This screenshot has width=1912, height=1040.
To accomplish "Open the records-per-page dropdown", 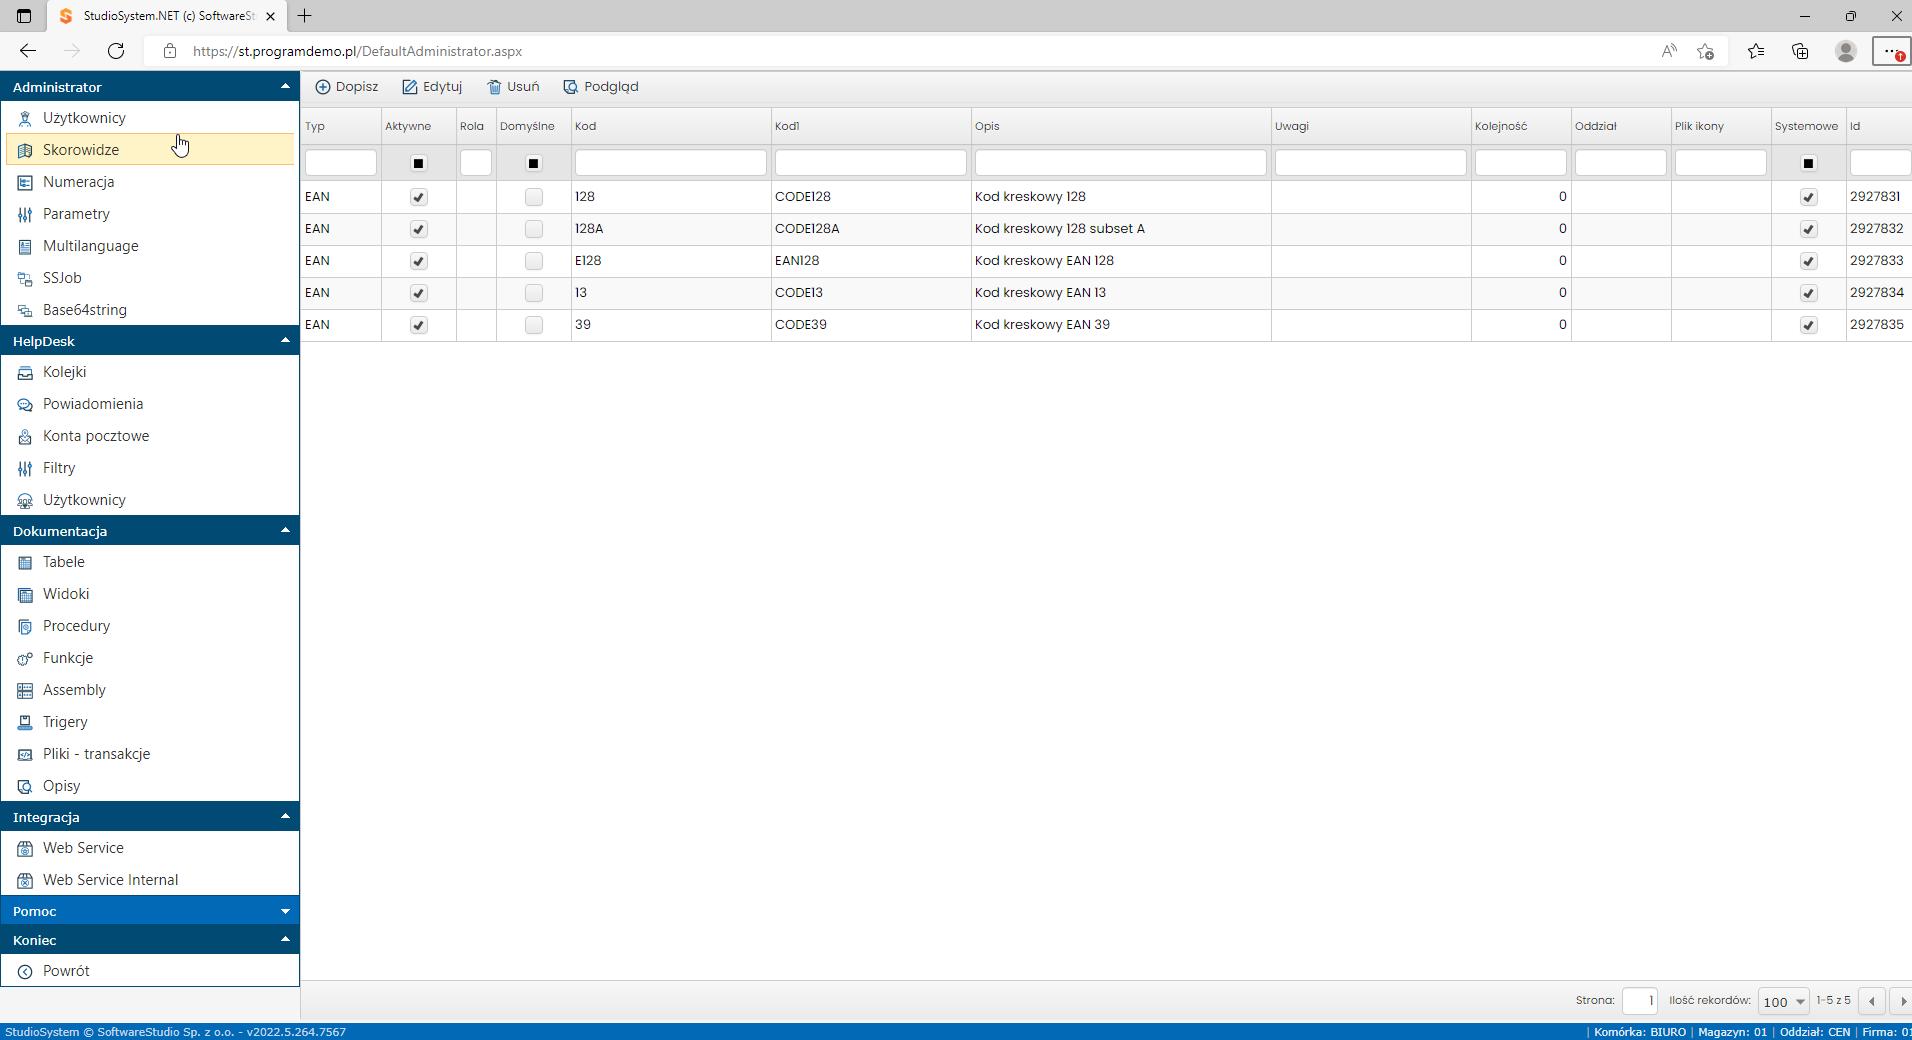I will [1784, 1001].
